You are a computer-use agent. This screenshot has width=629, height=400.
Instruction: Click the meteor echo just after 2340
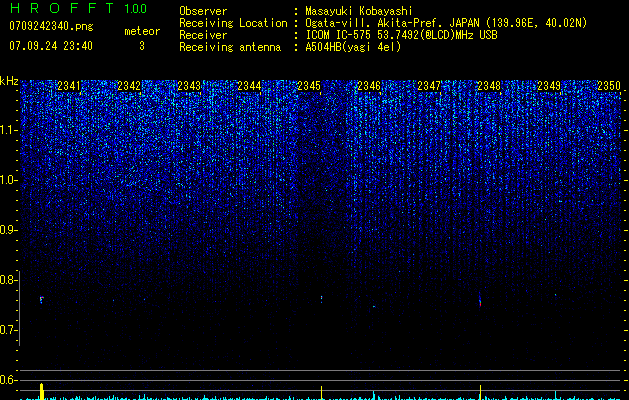pos(41,300)
